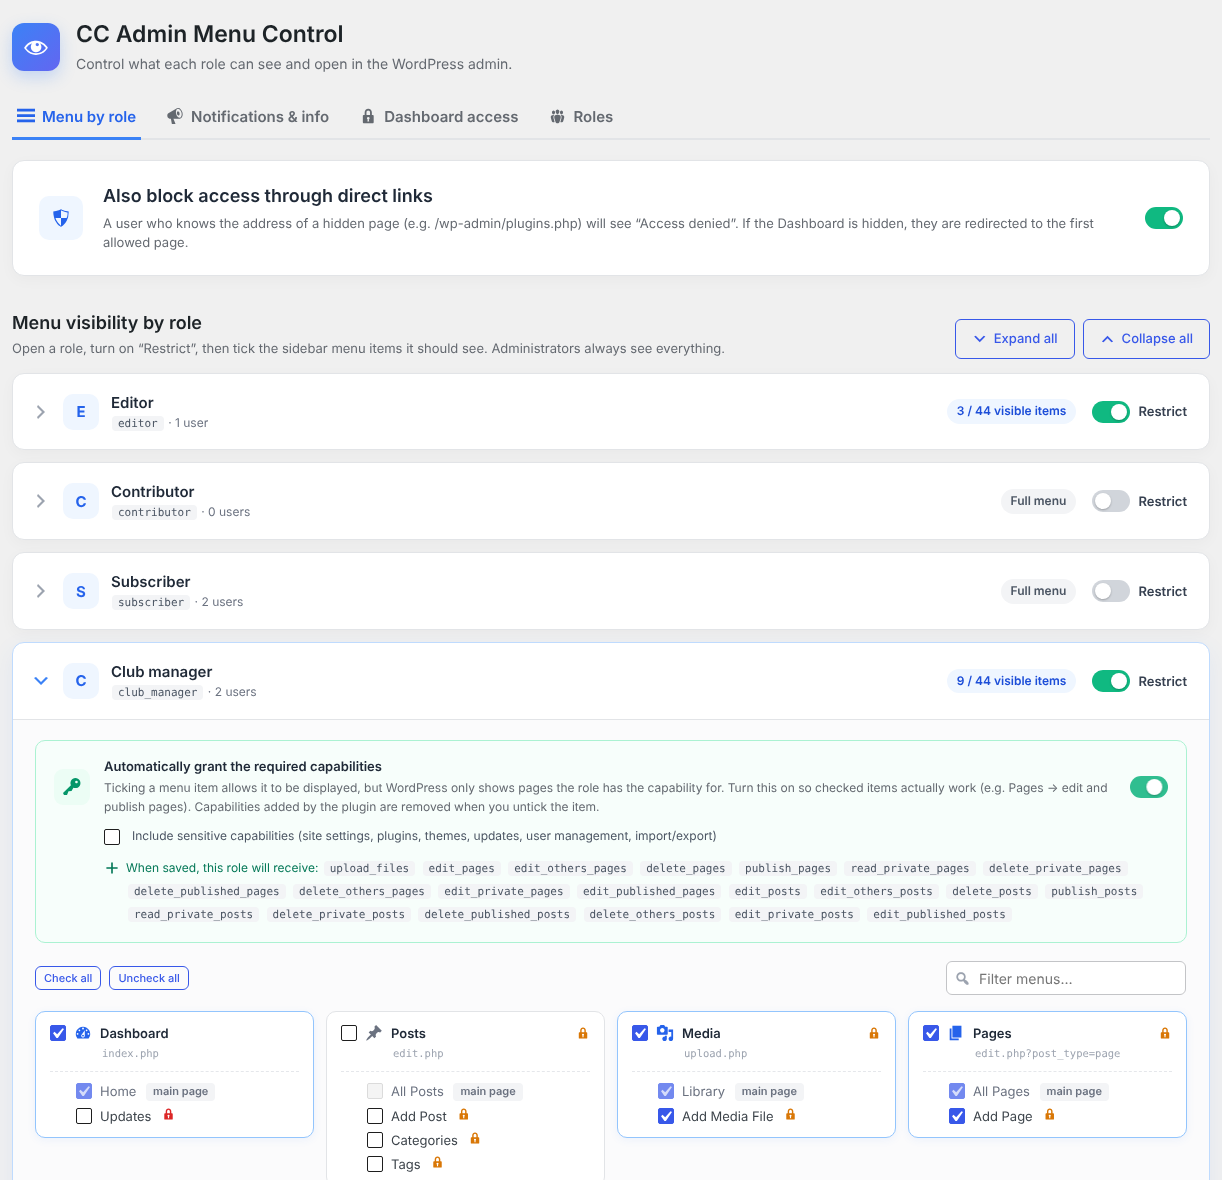Click Contributor's 'Full menu' badge
This screenshot has height=1180, width=1222.
pos(1038,501)
